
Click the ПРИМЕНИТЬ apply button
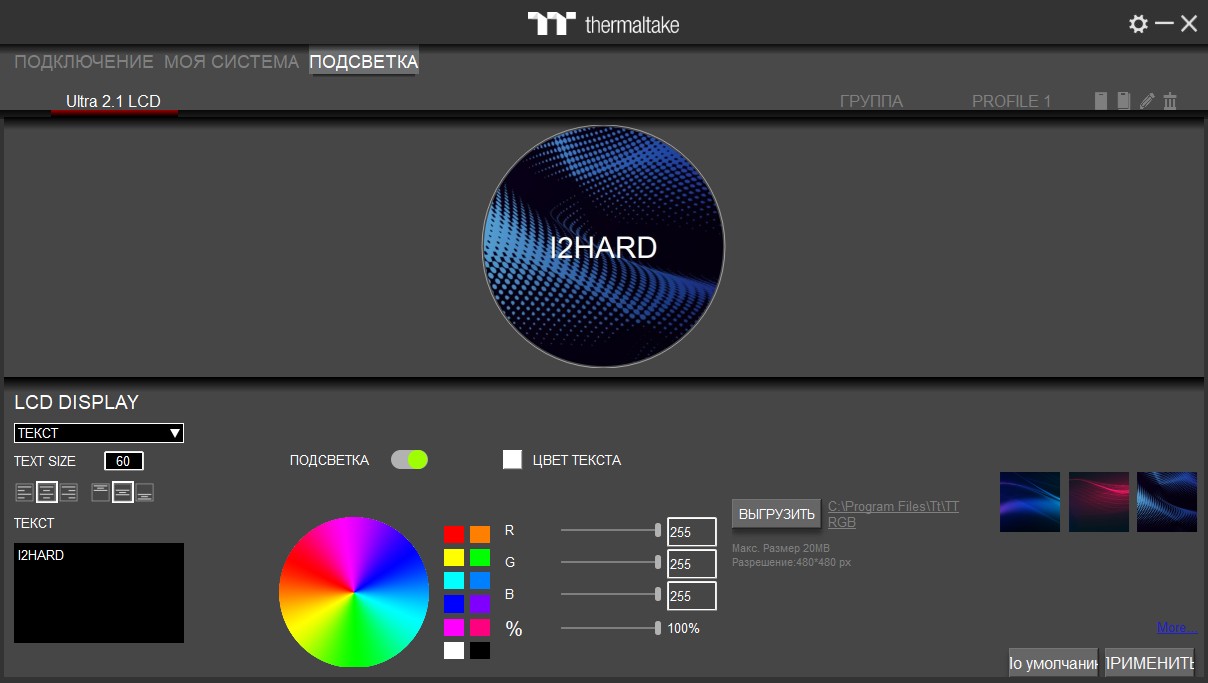click(x=1150, y=663)
